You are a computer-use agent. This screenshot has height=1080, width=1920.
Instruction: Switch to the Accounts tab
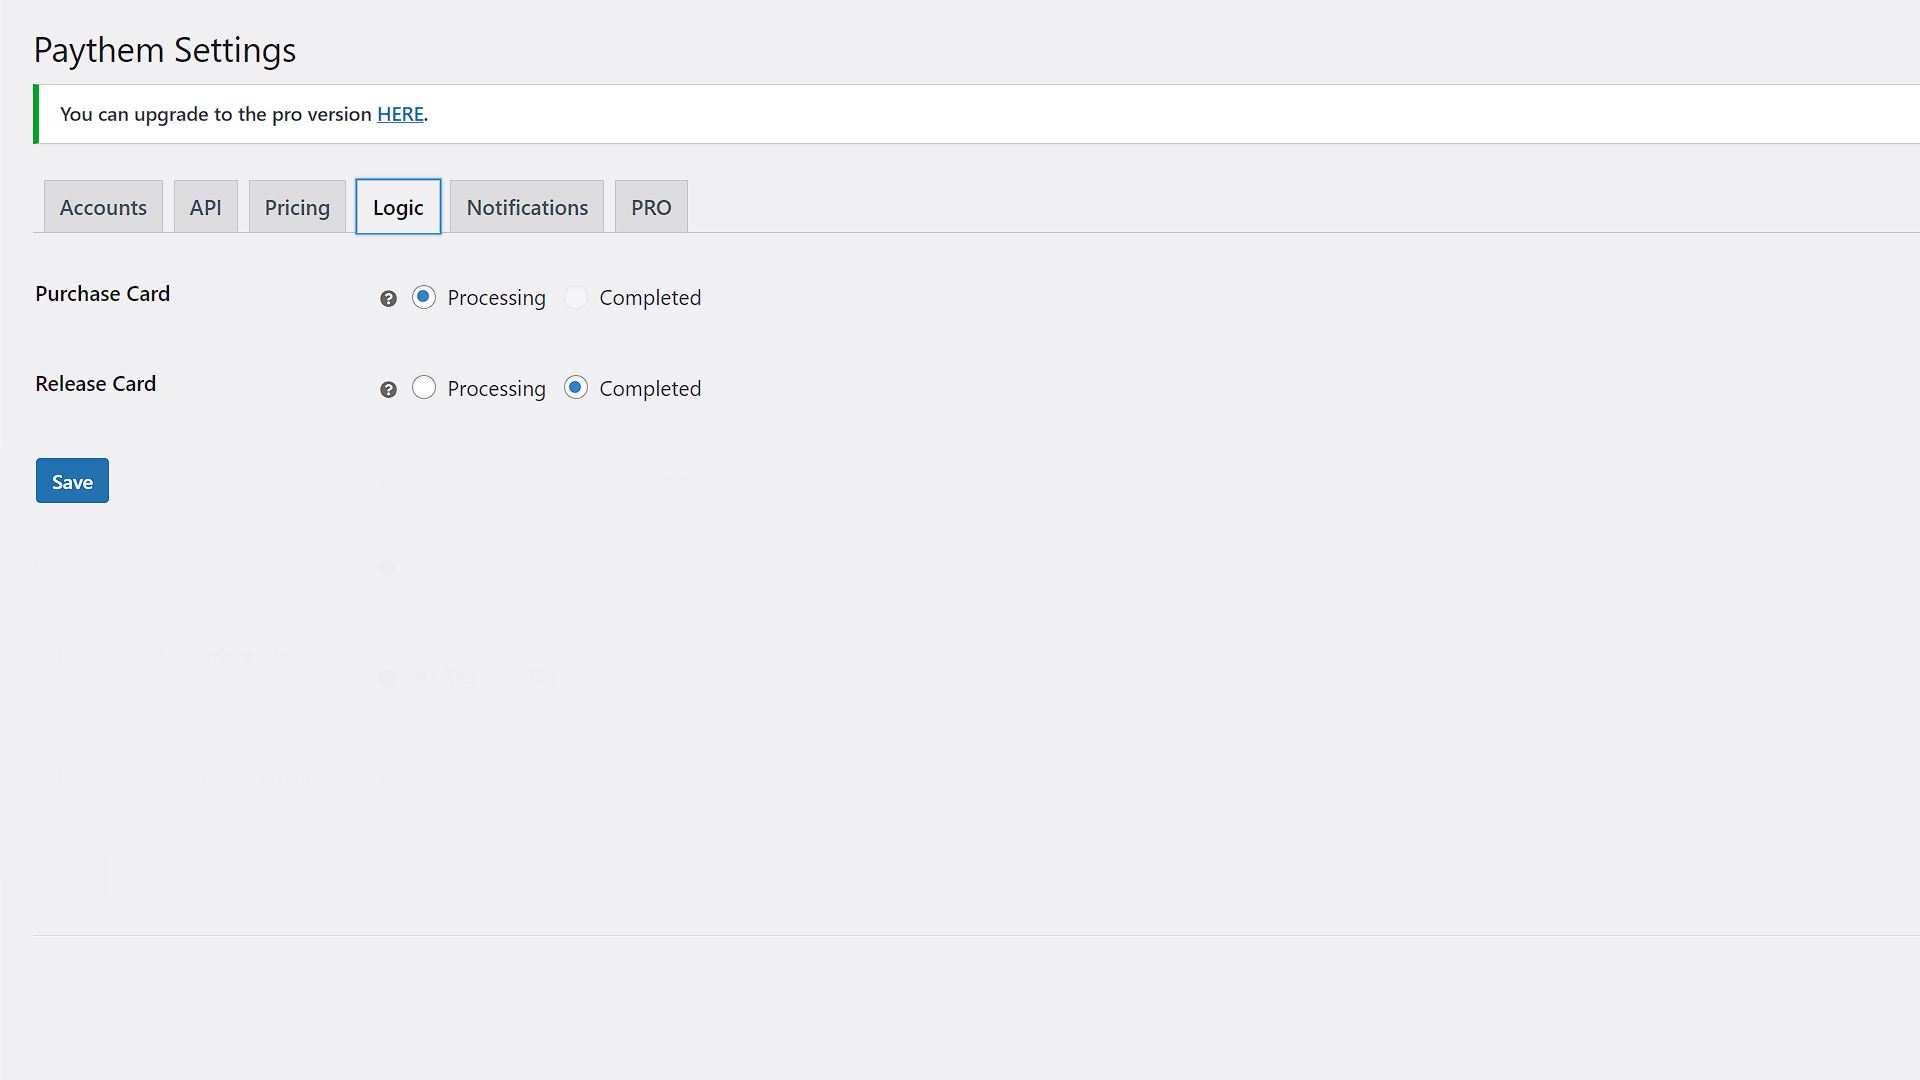(103, 206)
